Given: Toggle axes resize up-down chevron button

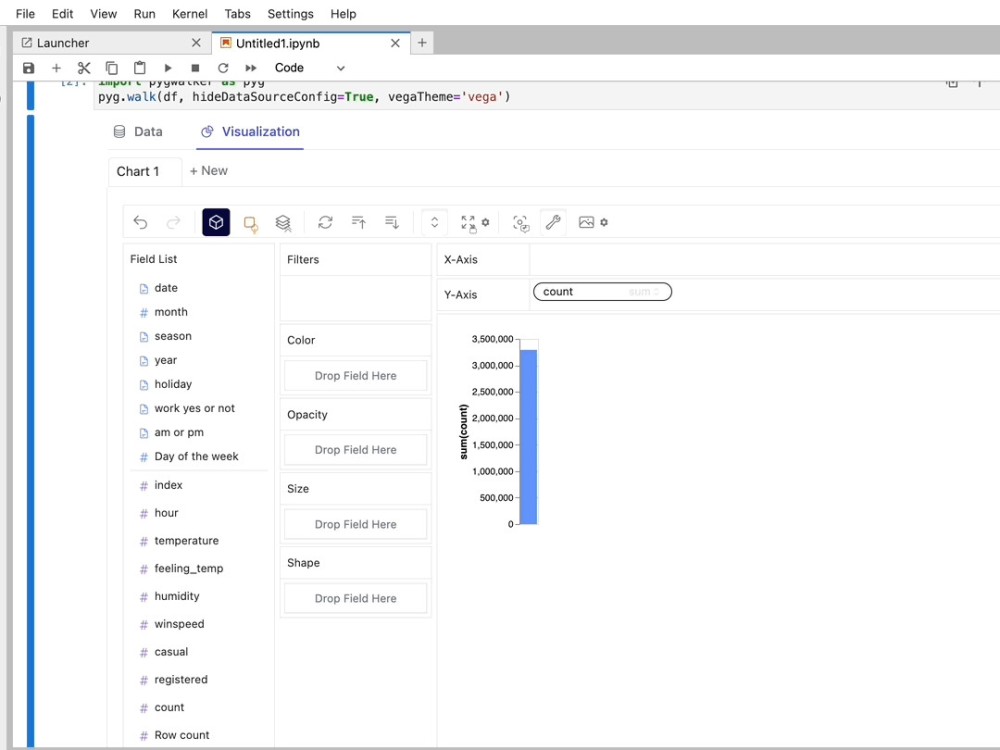Looking at the screenshot, I should 434,222.
